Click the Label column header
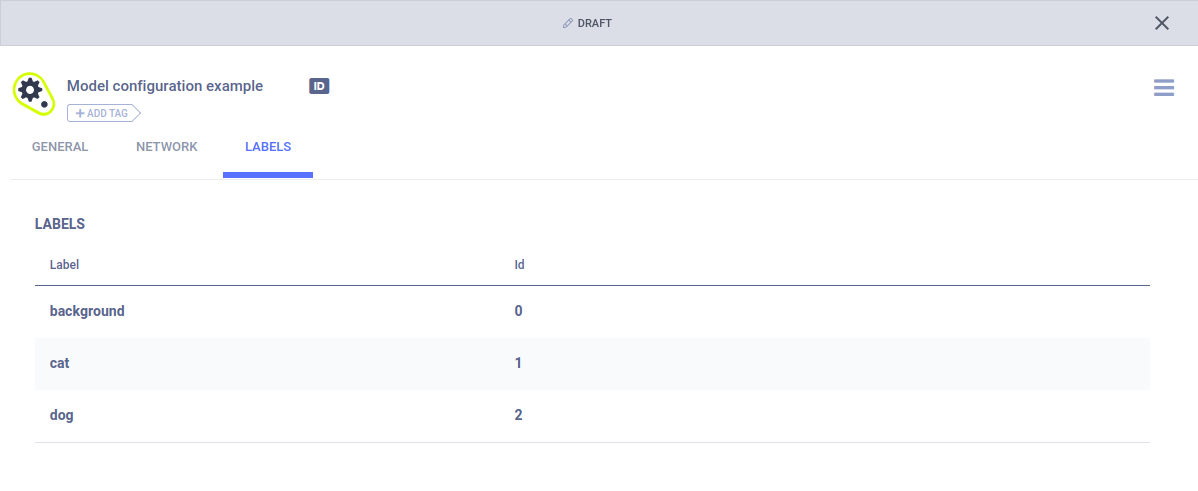 [65, 265]
